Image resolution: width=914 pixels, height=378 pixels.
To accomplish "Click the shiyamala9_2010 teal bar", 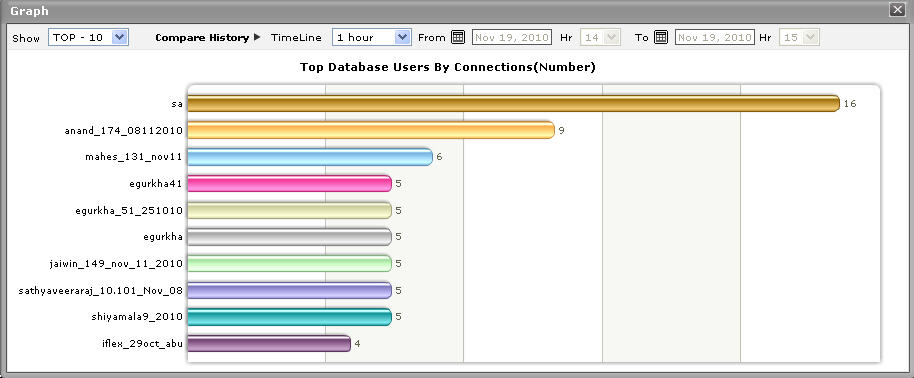I will [x=290, y=317].
